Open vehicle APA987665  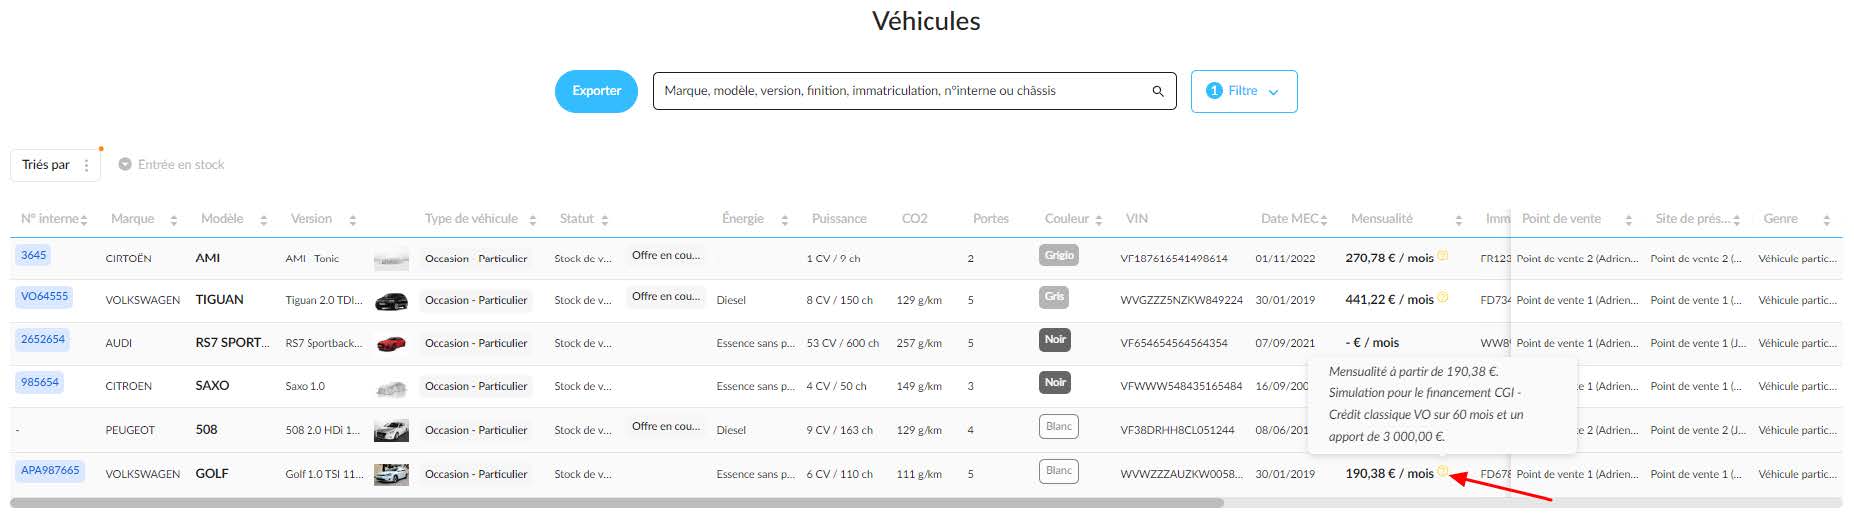pyautogui.click(x=50, y=470)
